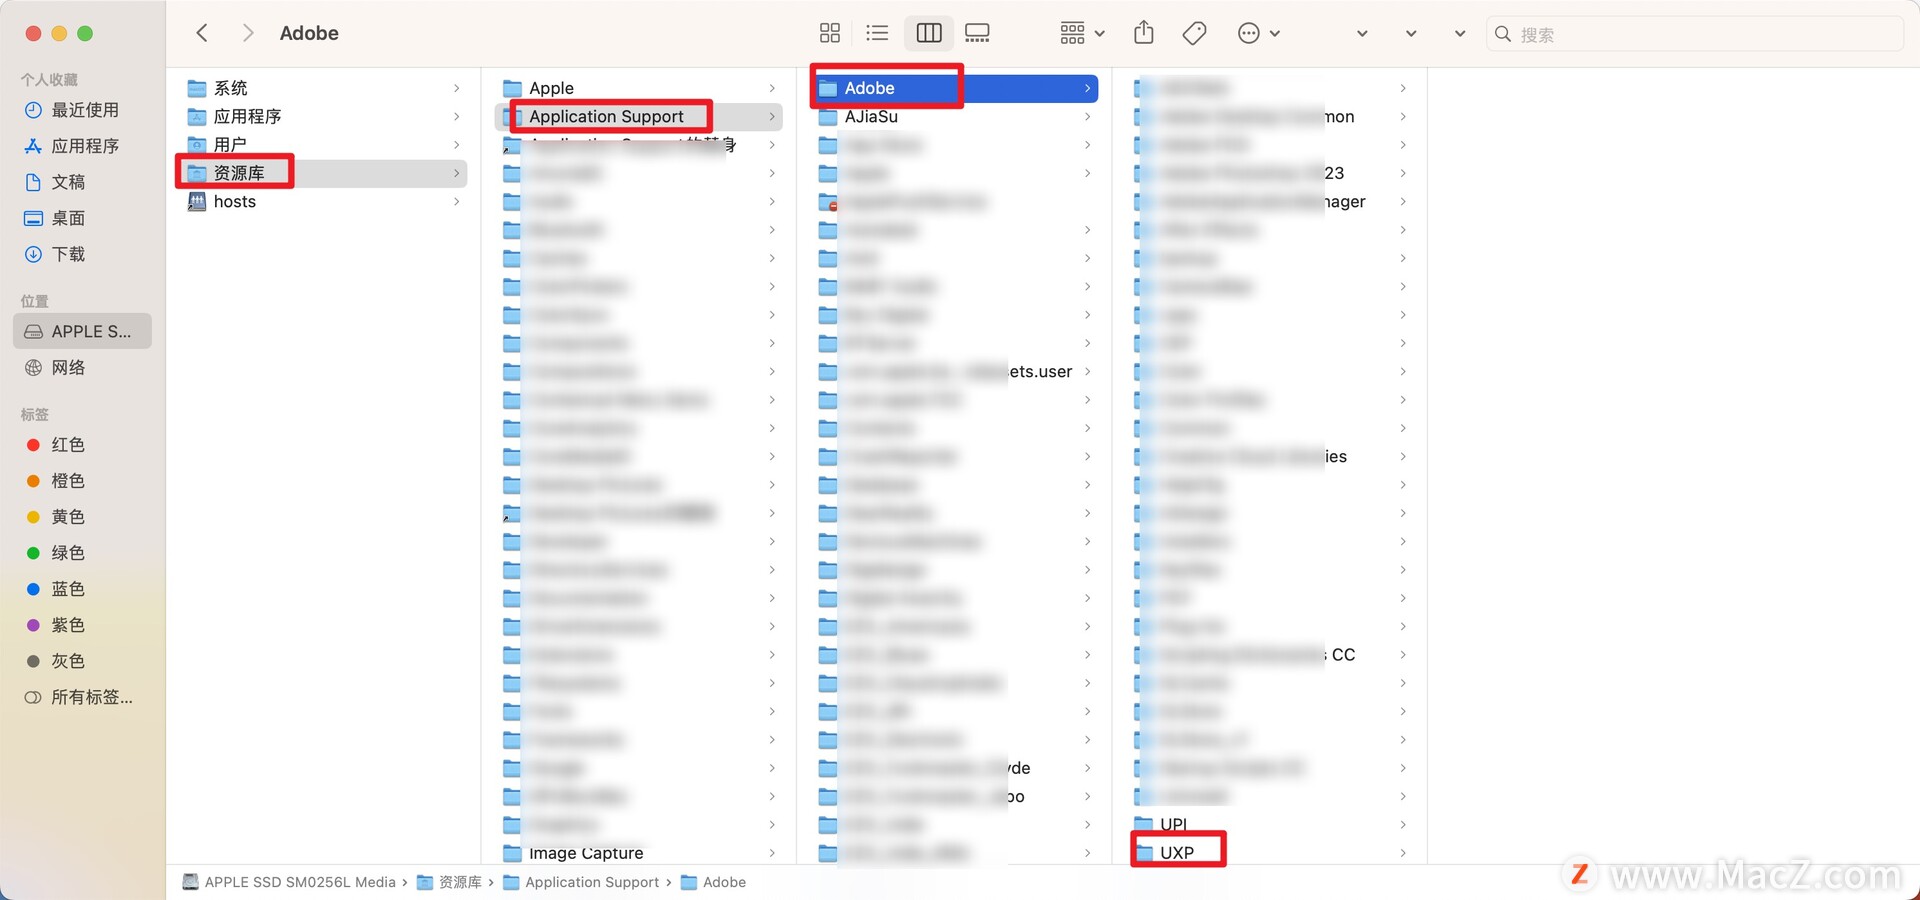1920x900 pixels.
Task: Select the yellow tag (黄色)
Action: [84, 517]
